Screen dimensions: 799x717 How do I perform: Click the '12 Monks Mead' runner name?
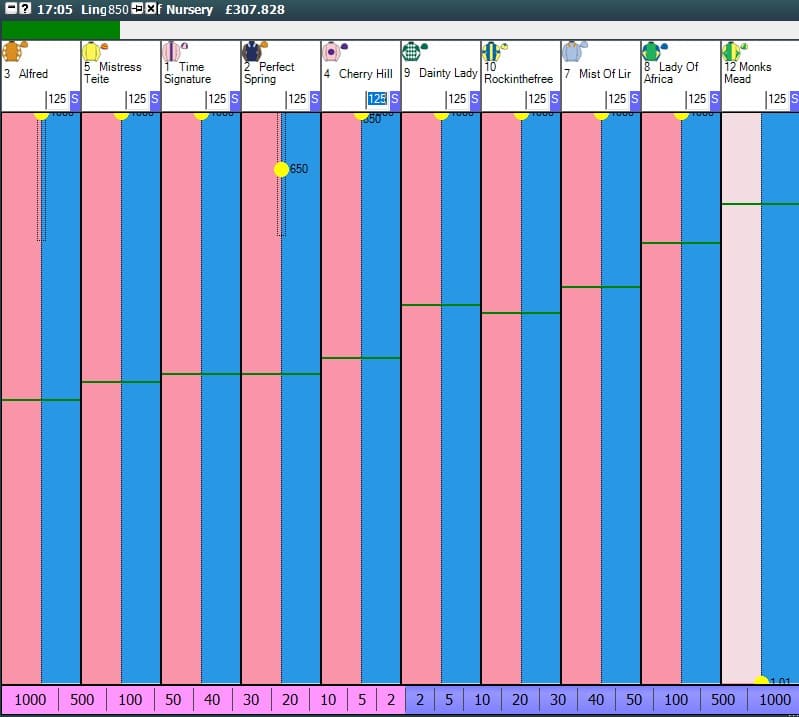[x=748, y=73]
